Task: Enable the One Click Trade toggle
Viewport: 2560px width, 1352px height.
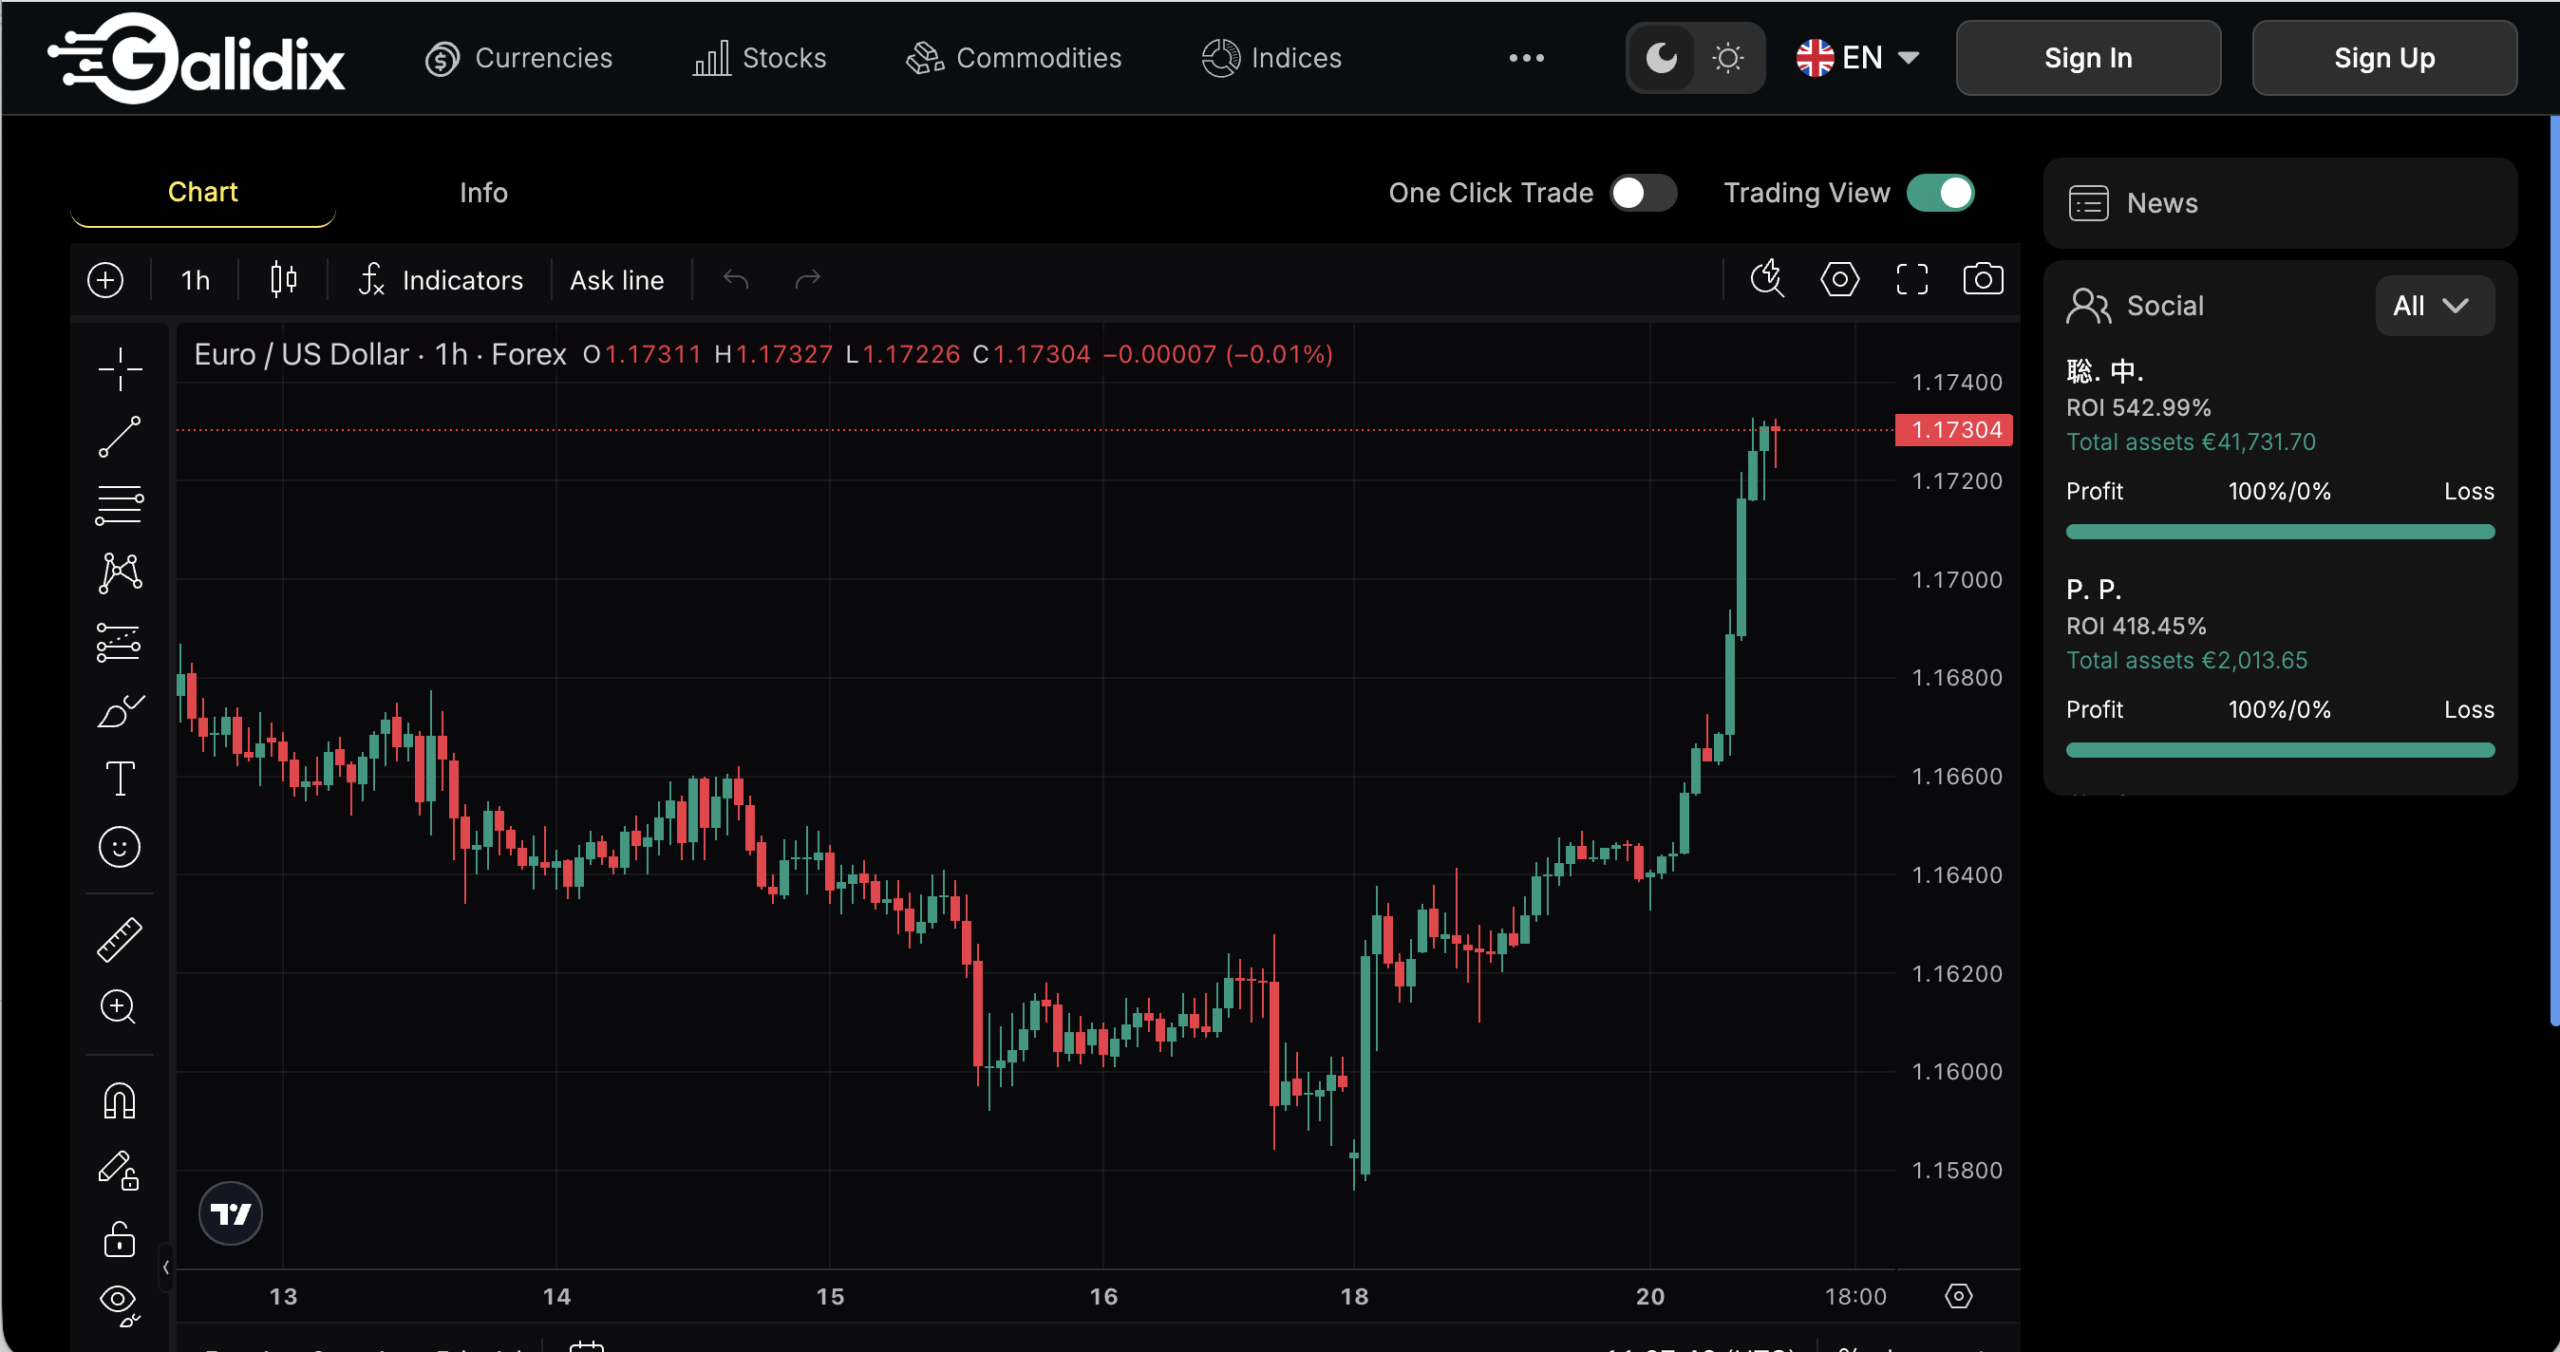Action: click(x=1643, y=193)
